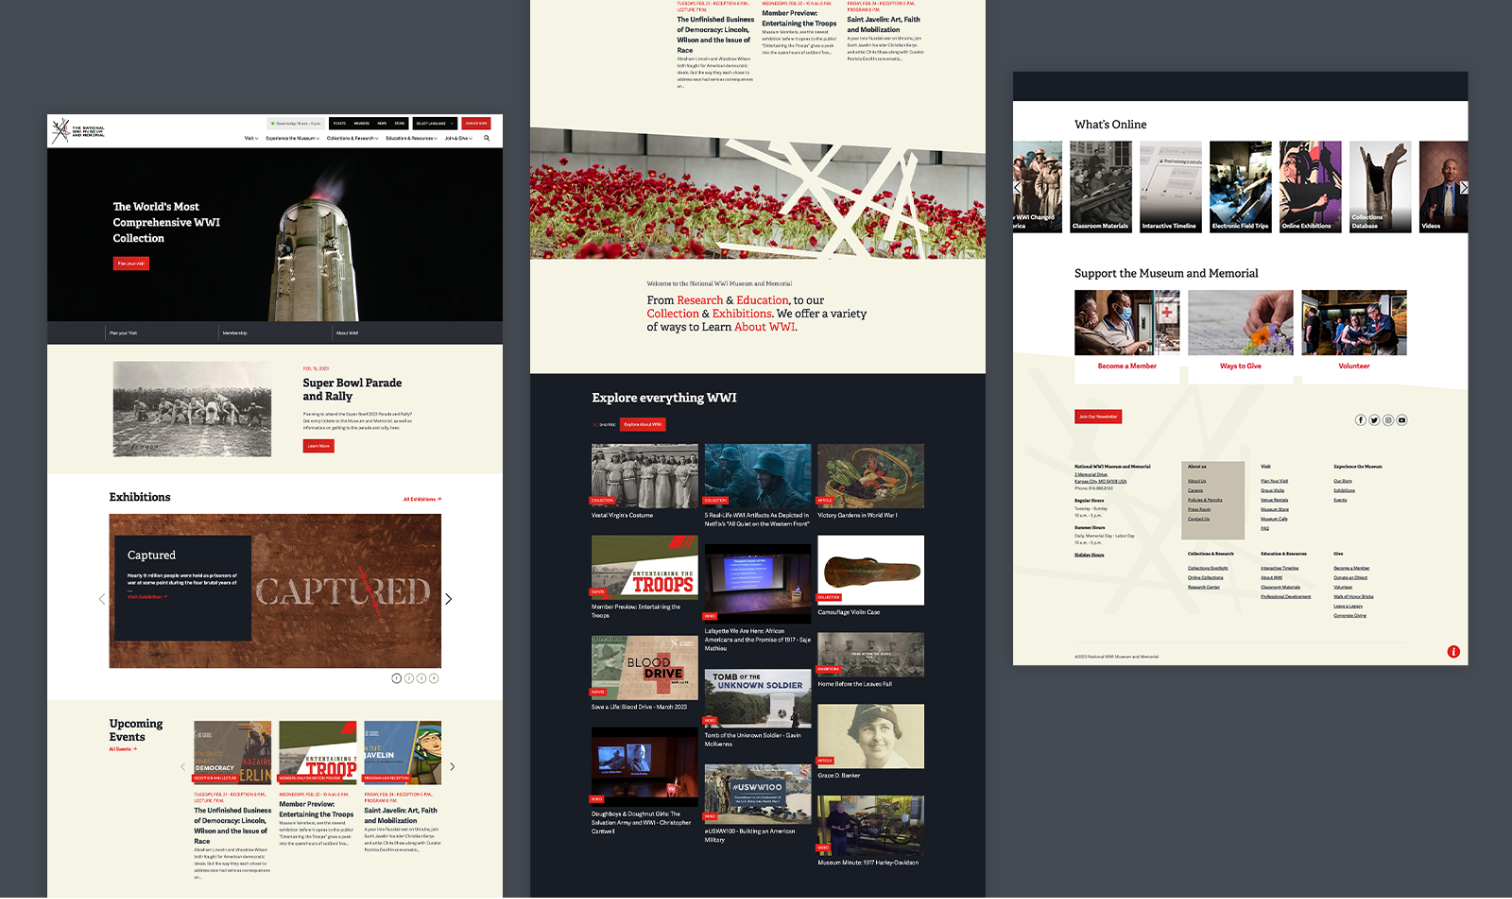The width and height of the screenshot is (1512, 899).
Task: Open the Facebook icon in footer
Action: (x=1360, y=420)
